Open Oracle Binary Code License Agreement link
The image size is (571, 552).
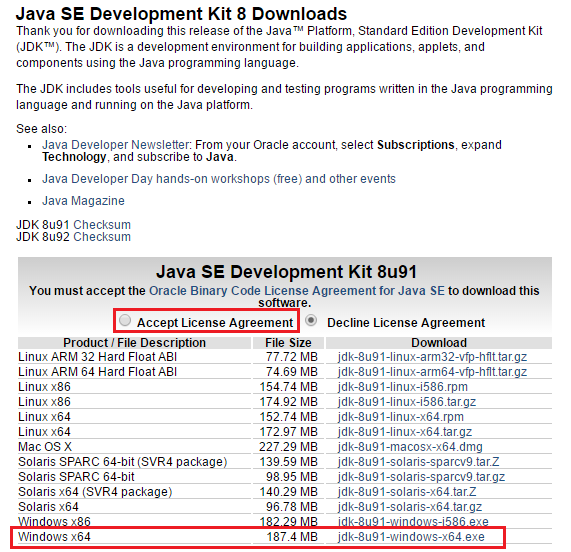[x=297, y=291]
